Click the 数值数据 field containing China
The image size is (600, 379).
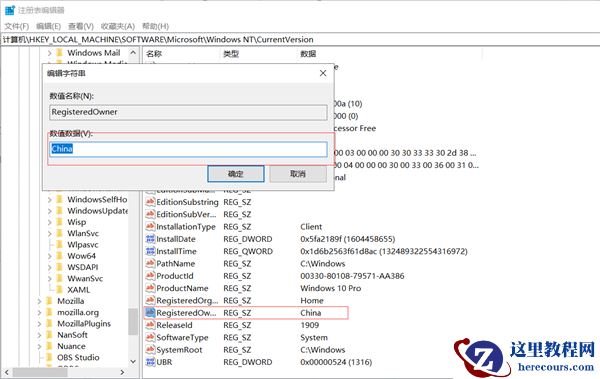pyautogui.click(x=188, y=149)
